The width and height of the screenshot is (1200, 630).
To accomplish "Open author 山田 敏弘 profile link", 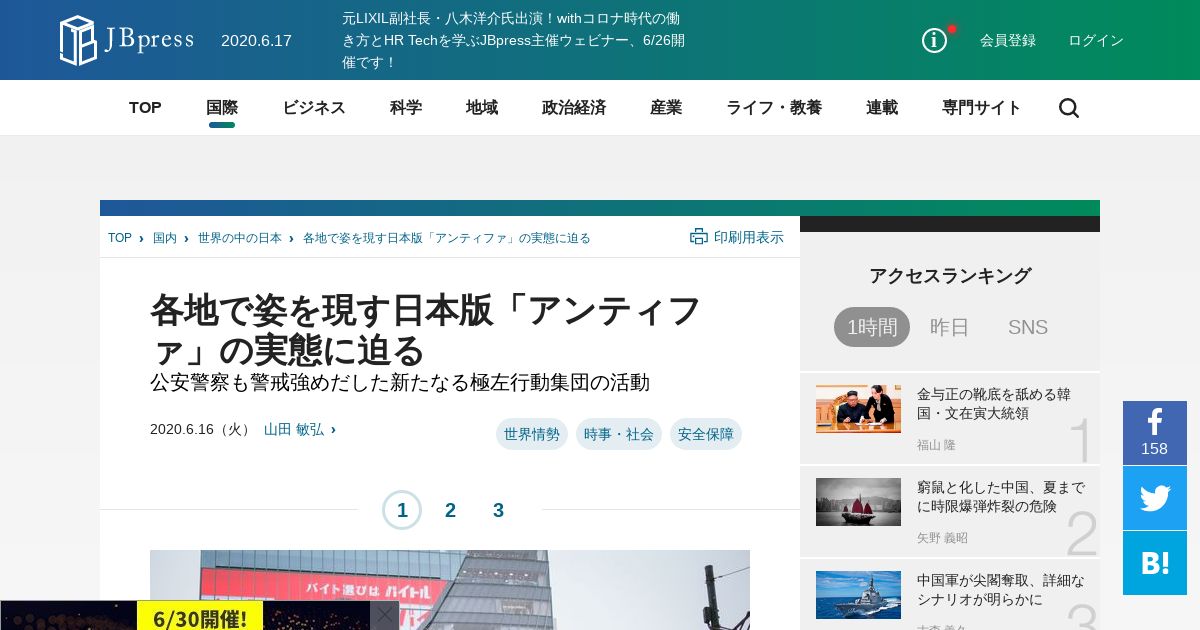I will (294, 429).
